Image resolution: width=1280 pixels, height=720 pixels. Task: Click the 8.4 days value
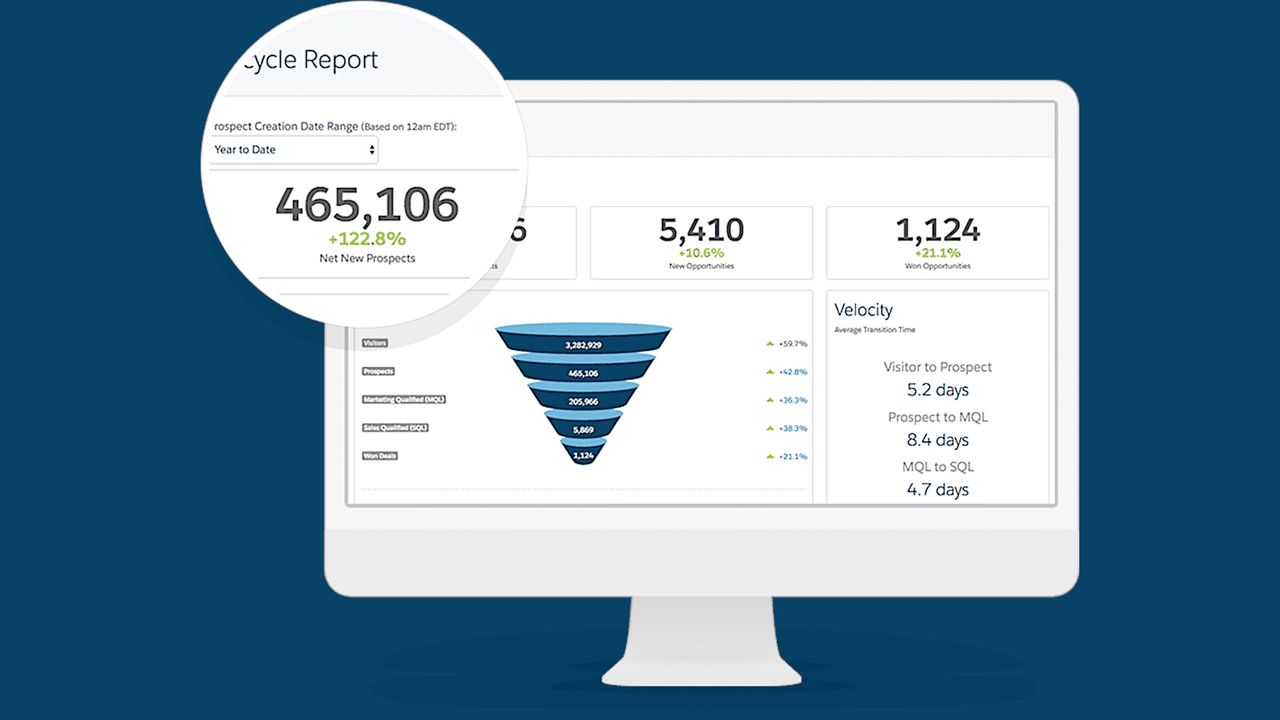point(938,440)
